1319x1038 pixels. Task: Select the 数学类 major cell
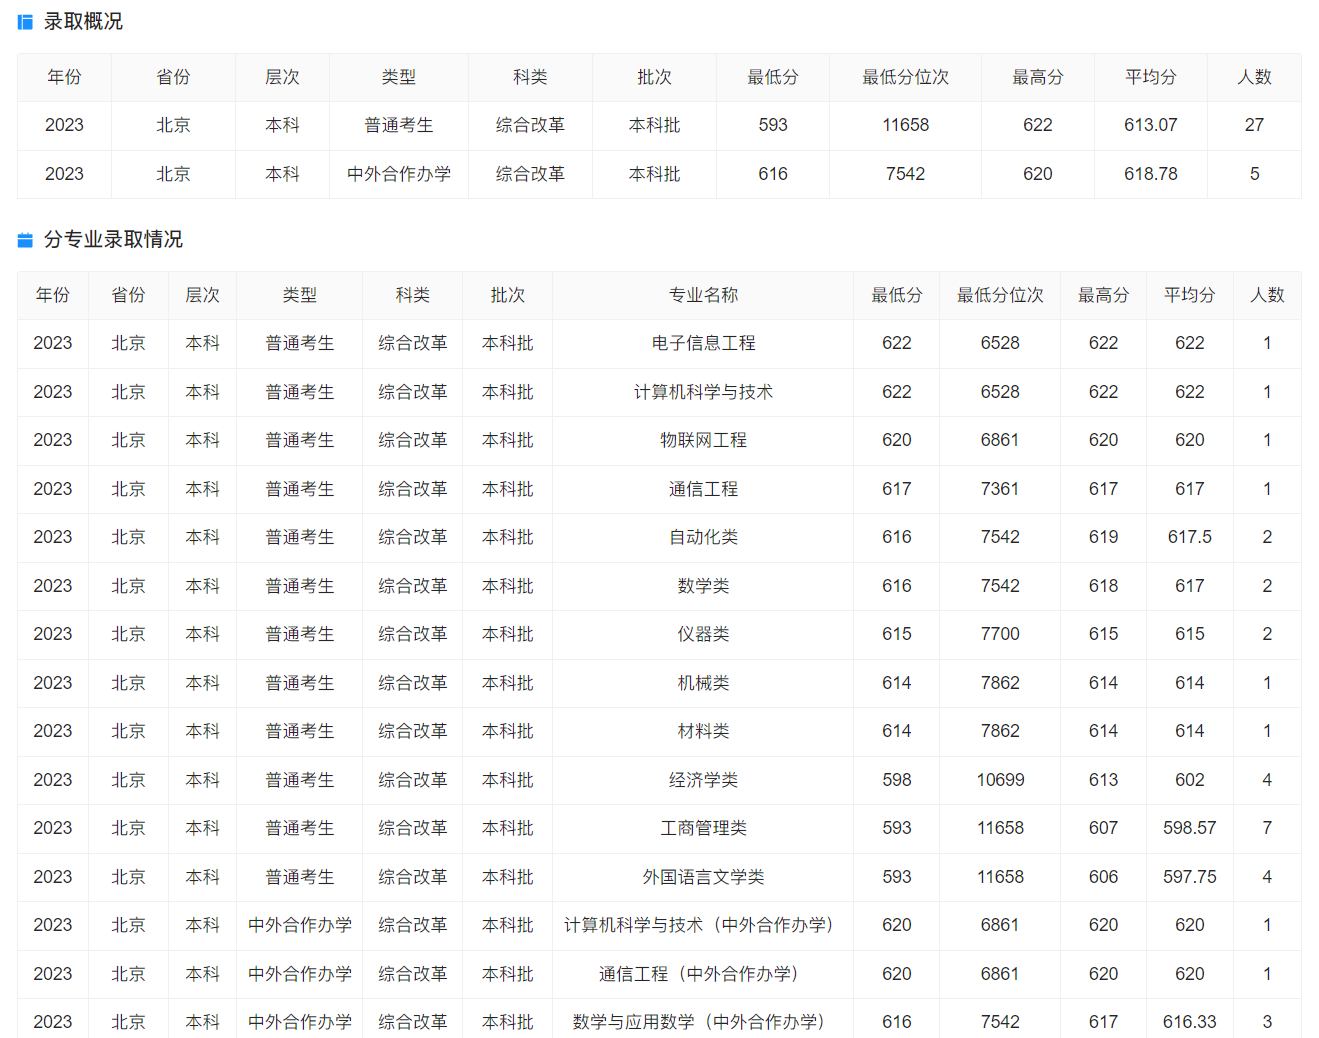point(703,586)
